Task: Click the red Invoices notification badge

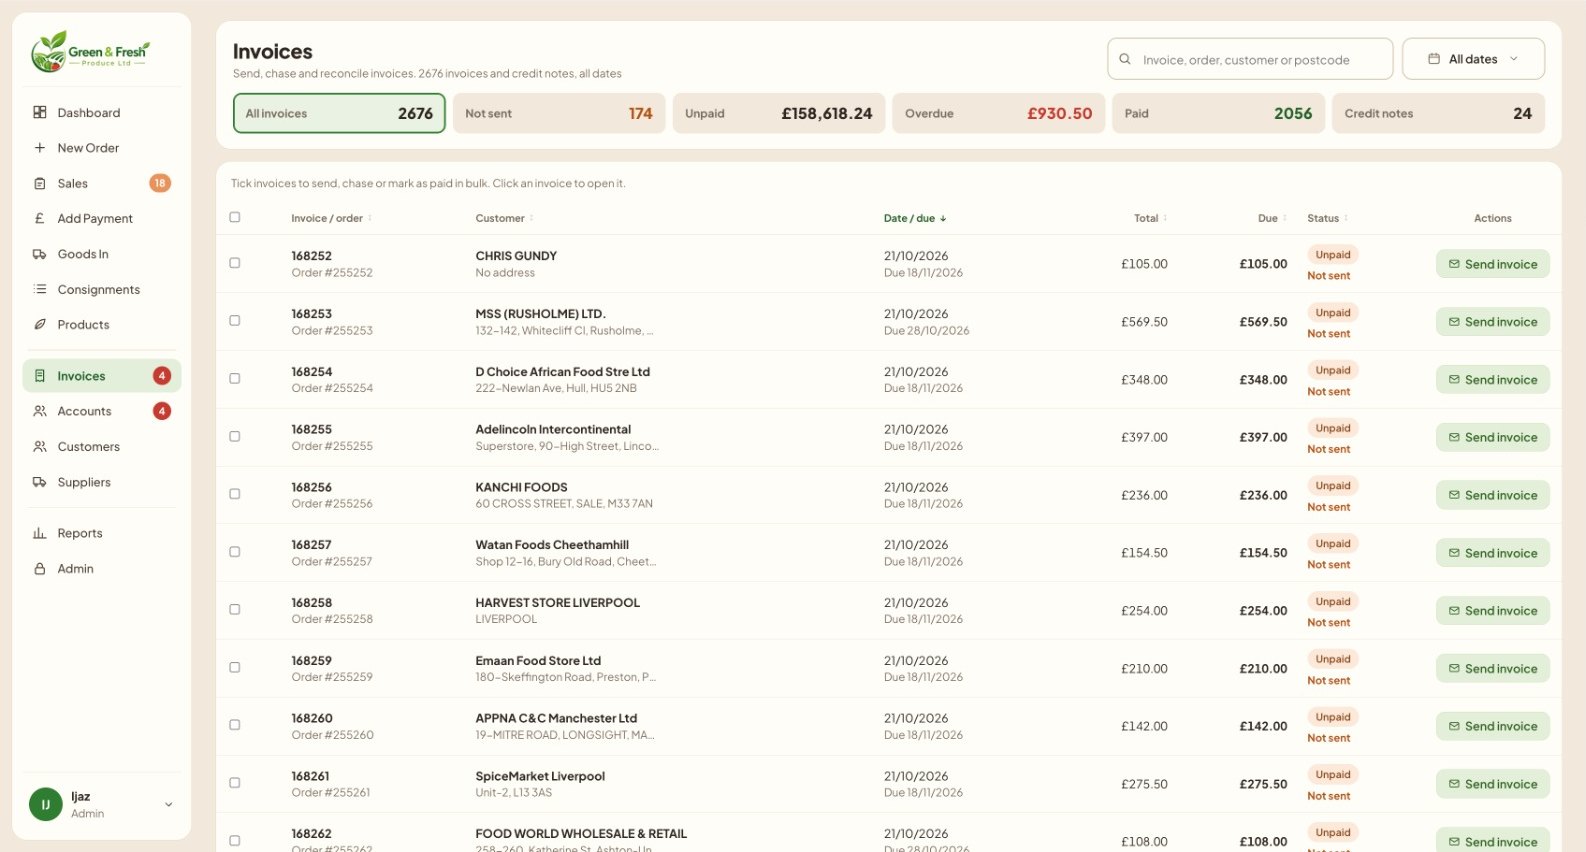Action: tap(162, 376)
